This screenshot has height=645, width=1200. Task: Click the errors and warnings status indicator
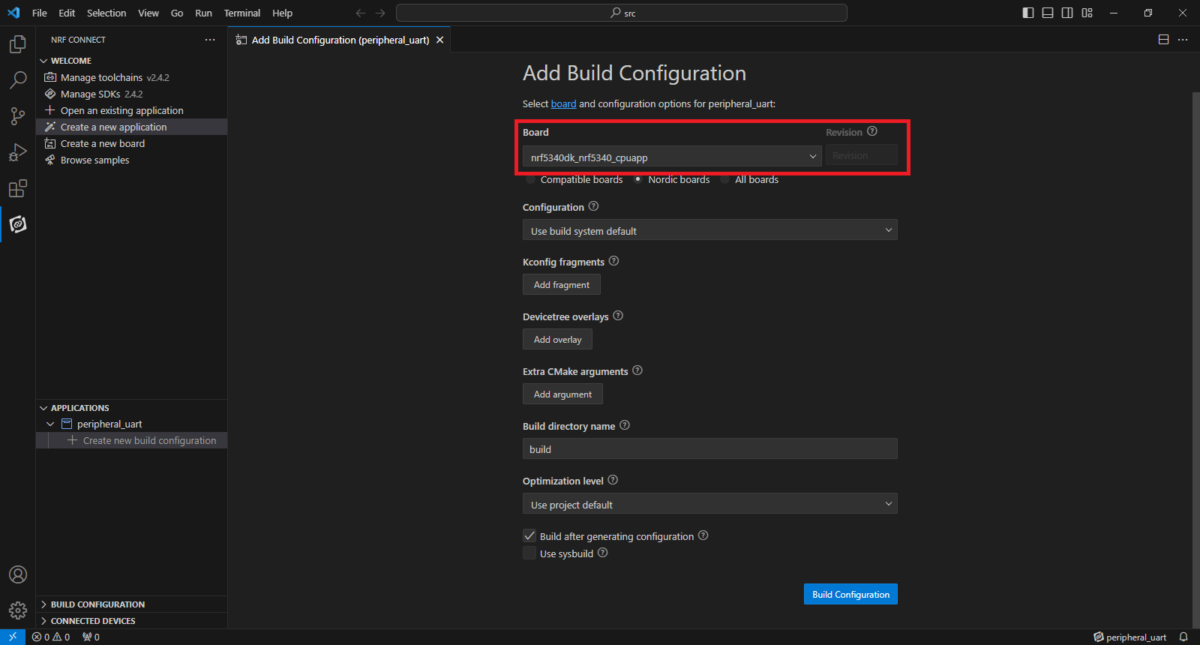tap(51, 637)
